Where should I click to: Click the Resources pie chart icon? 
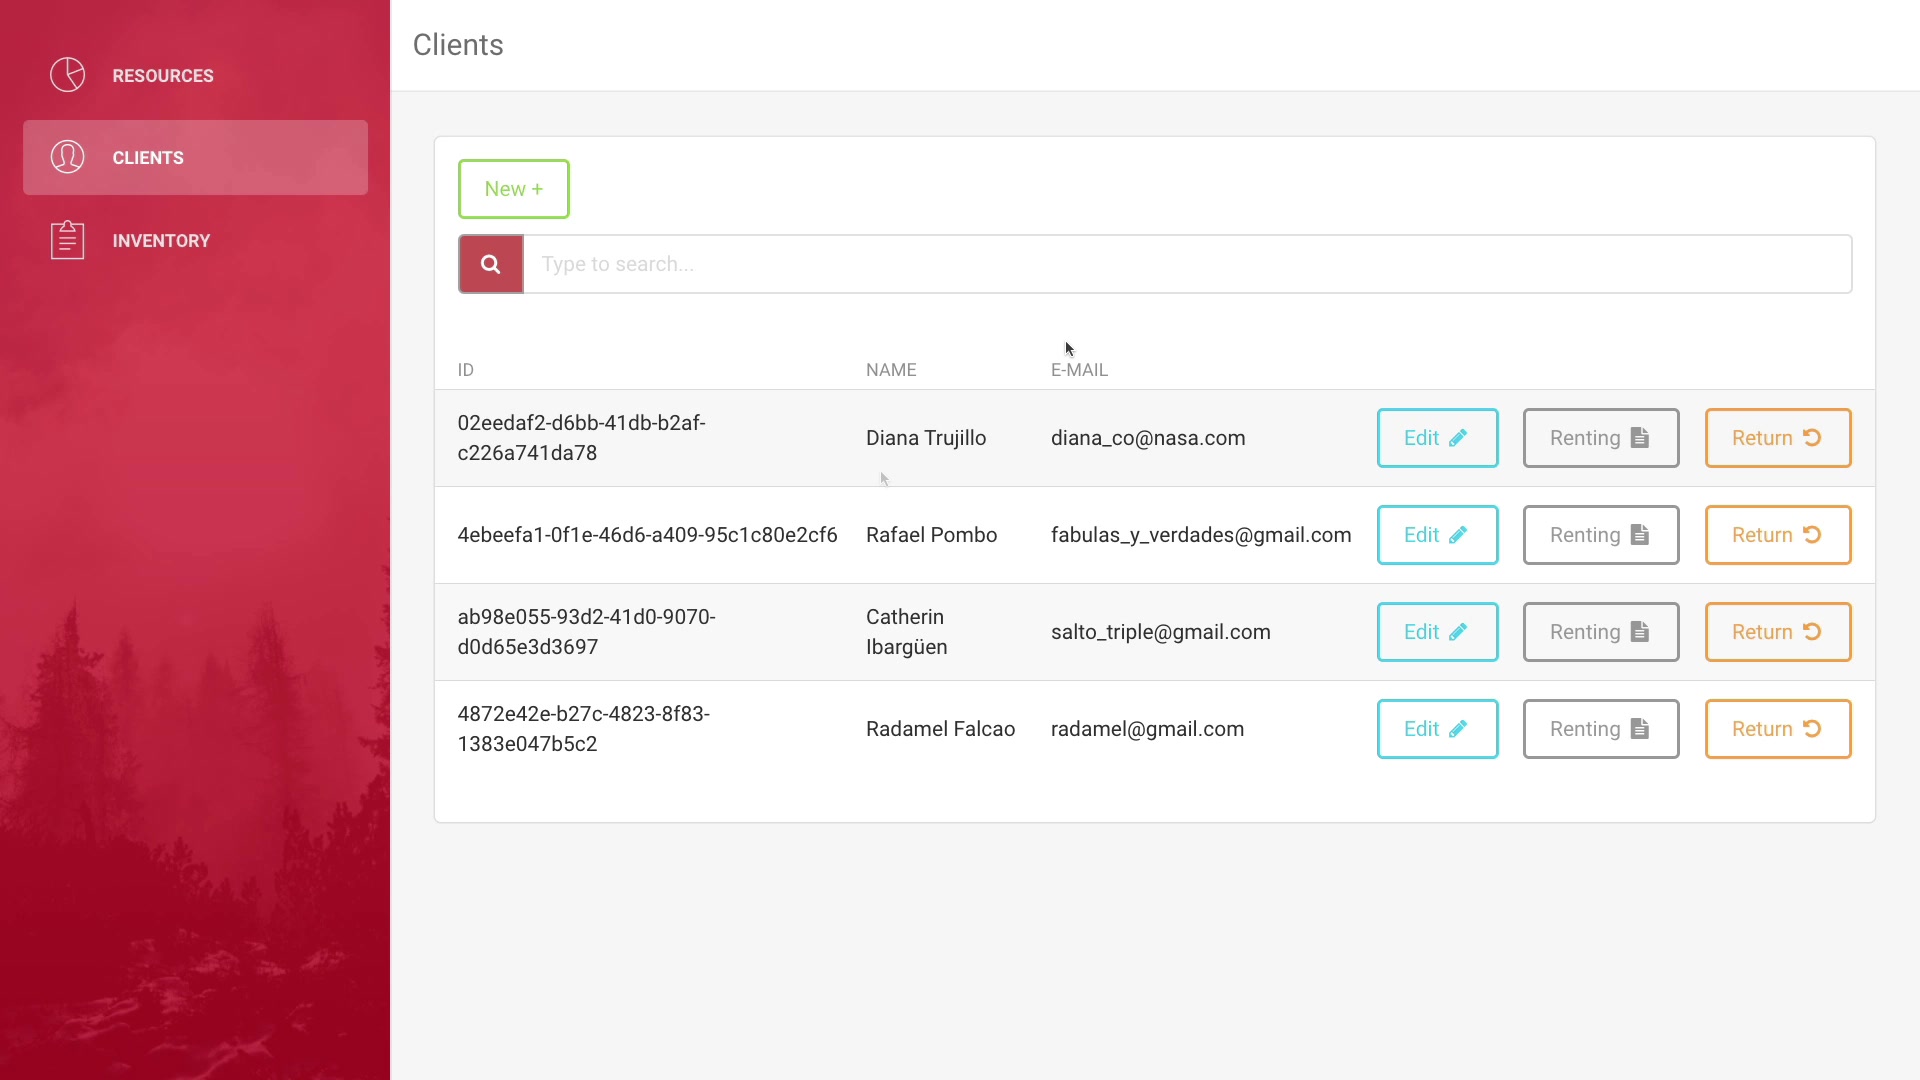[x=67, y=75]
